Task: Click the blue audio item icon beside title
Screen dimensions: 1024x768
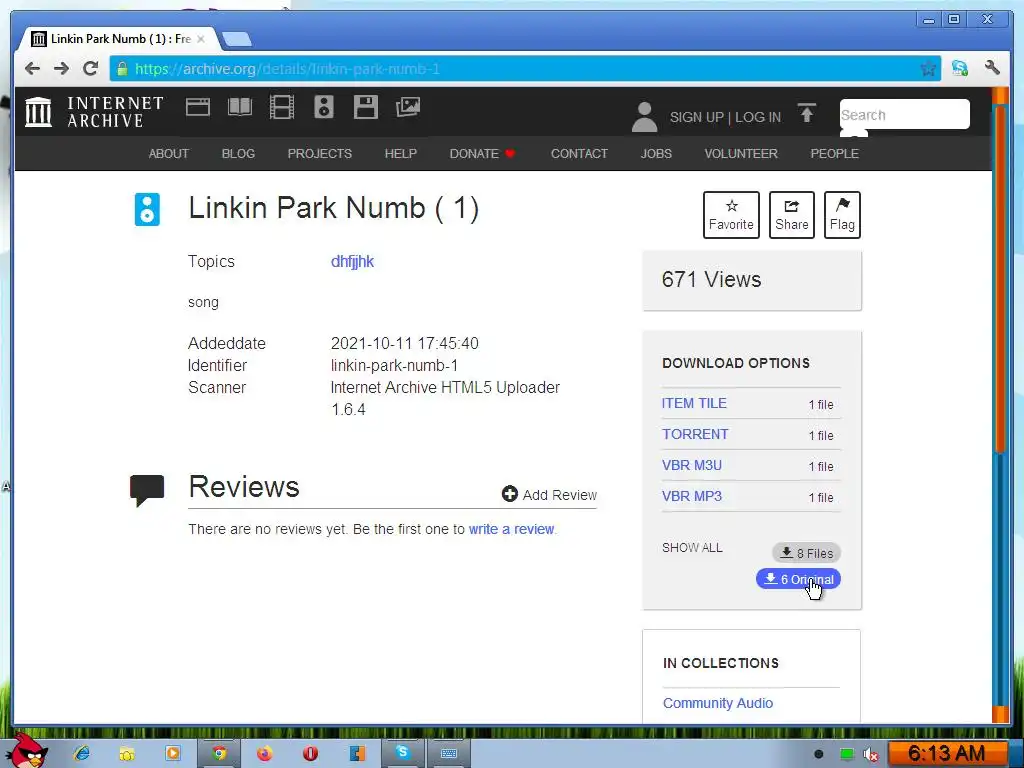Action: coord(147,210)
